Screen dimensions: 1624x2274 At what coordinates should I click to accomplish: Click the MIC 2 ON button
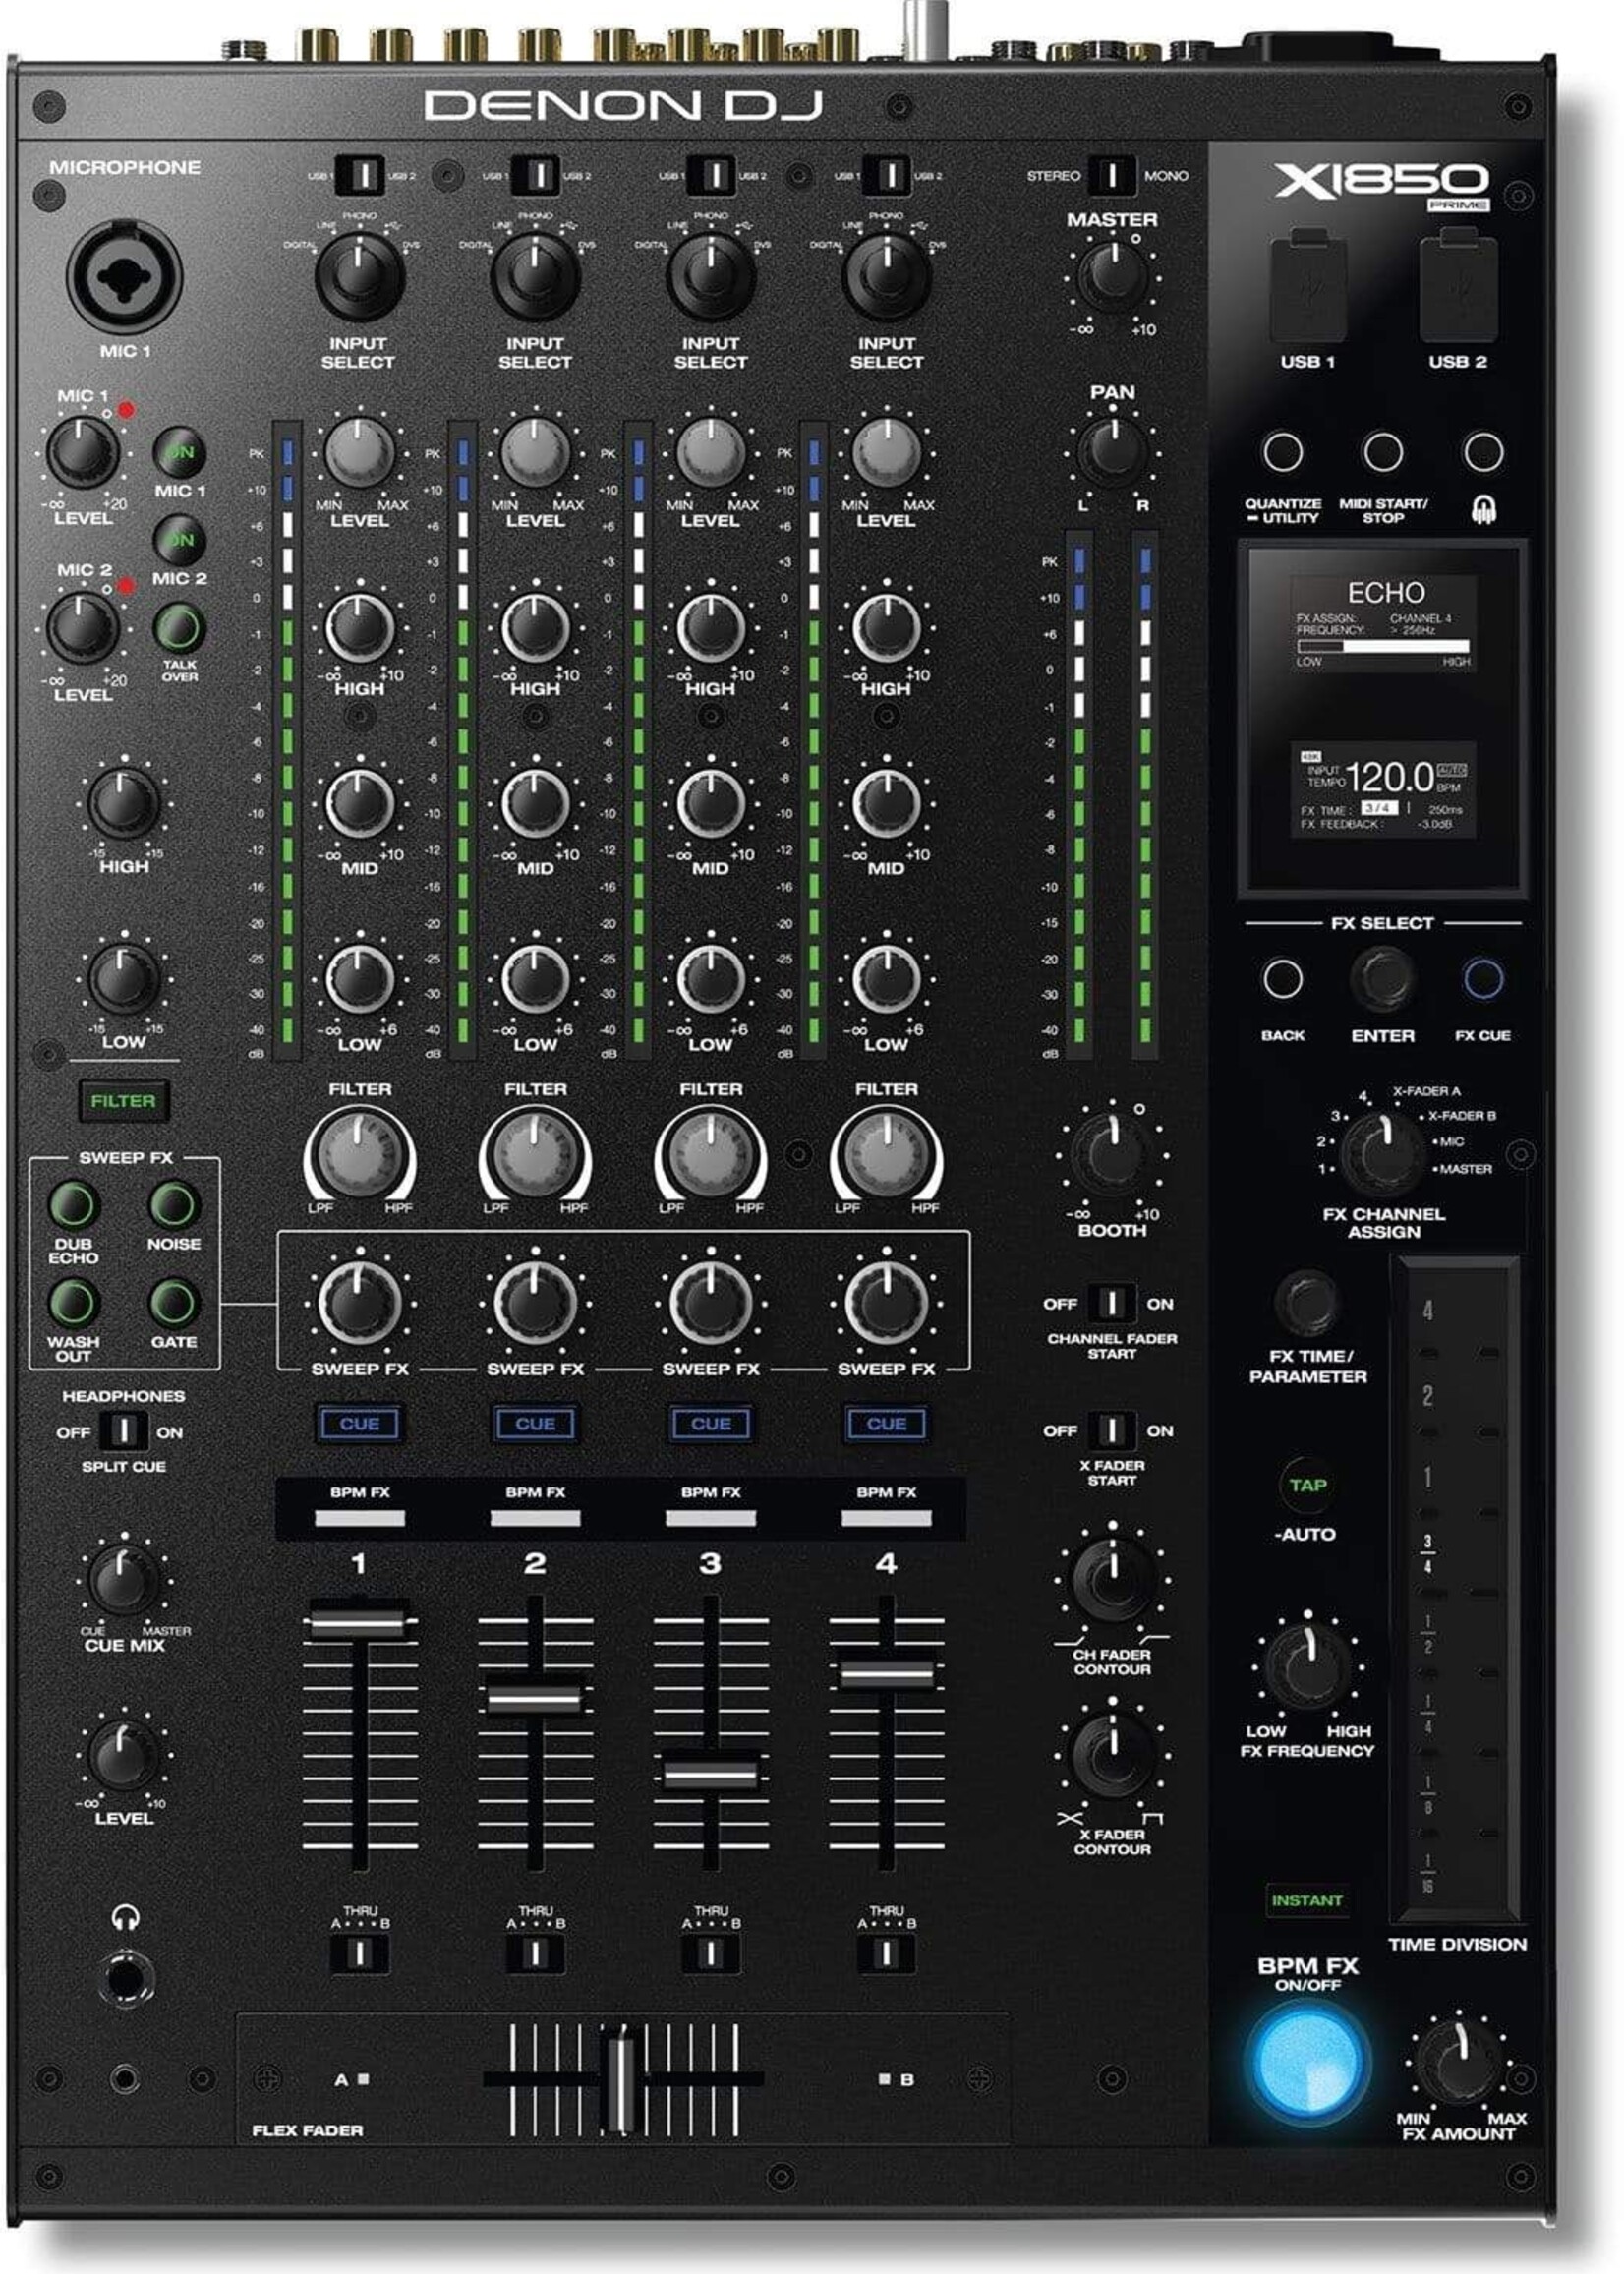(180, 540)
